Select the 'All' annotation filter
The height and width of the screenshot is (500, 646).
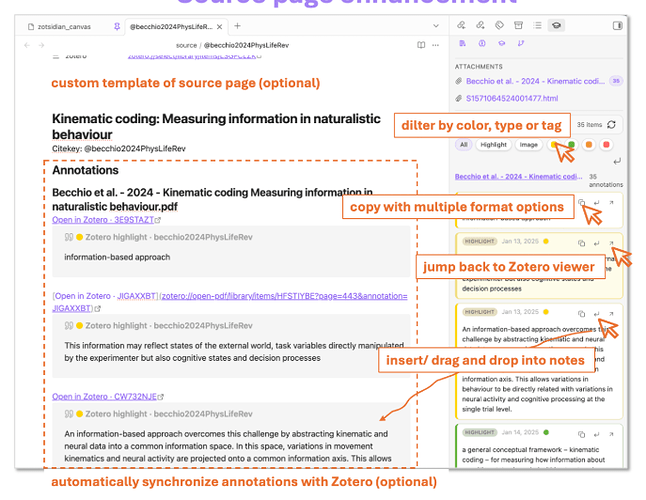464,145
